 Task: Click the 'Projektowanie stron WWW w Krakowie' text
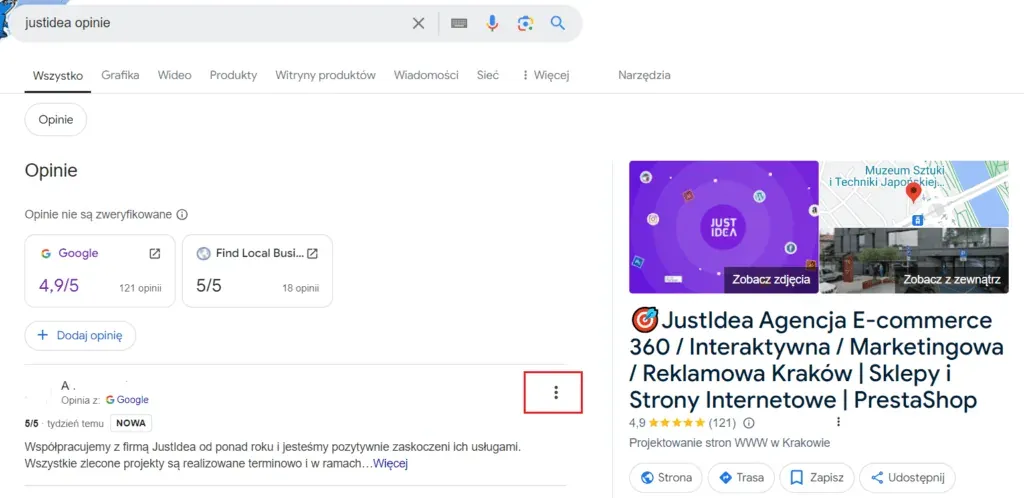click(729, 443)
